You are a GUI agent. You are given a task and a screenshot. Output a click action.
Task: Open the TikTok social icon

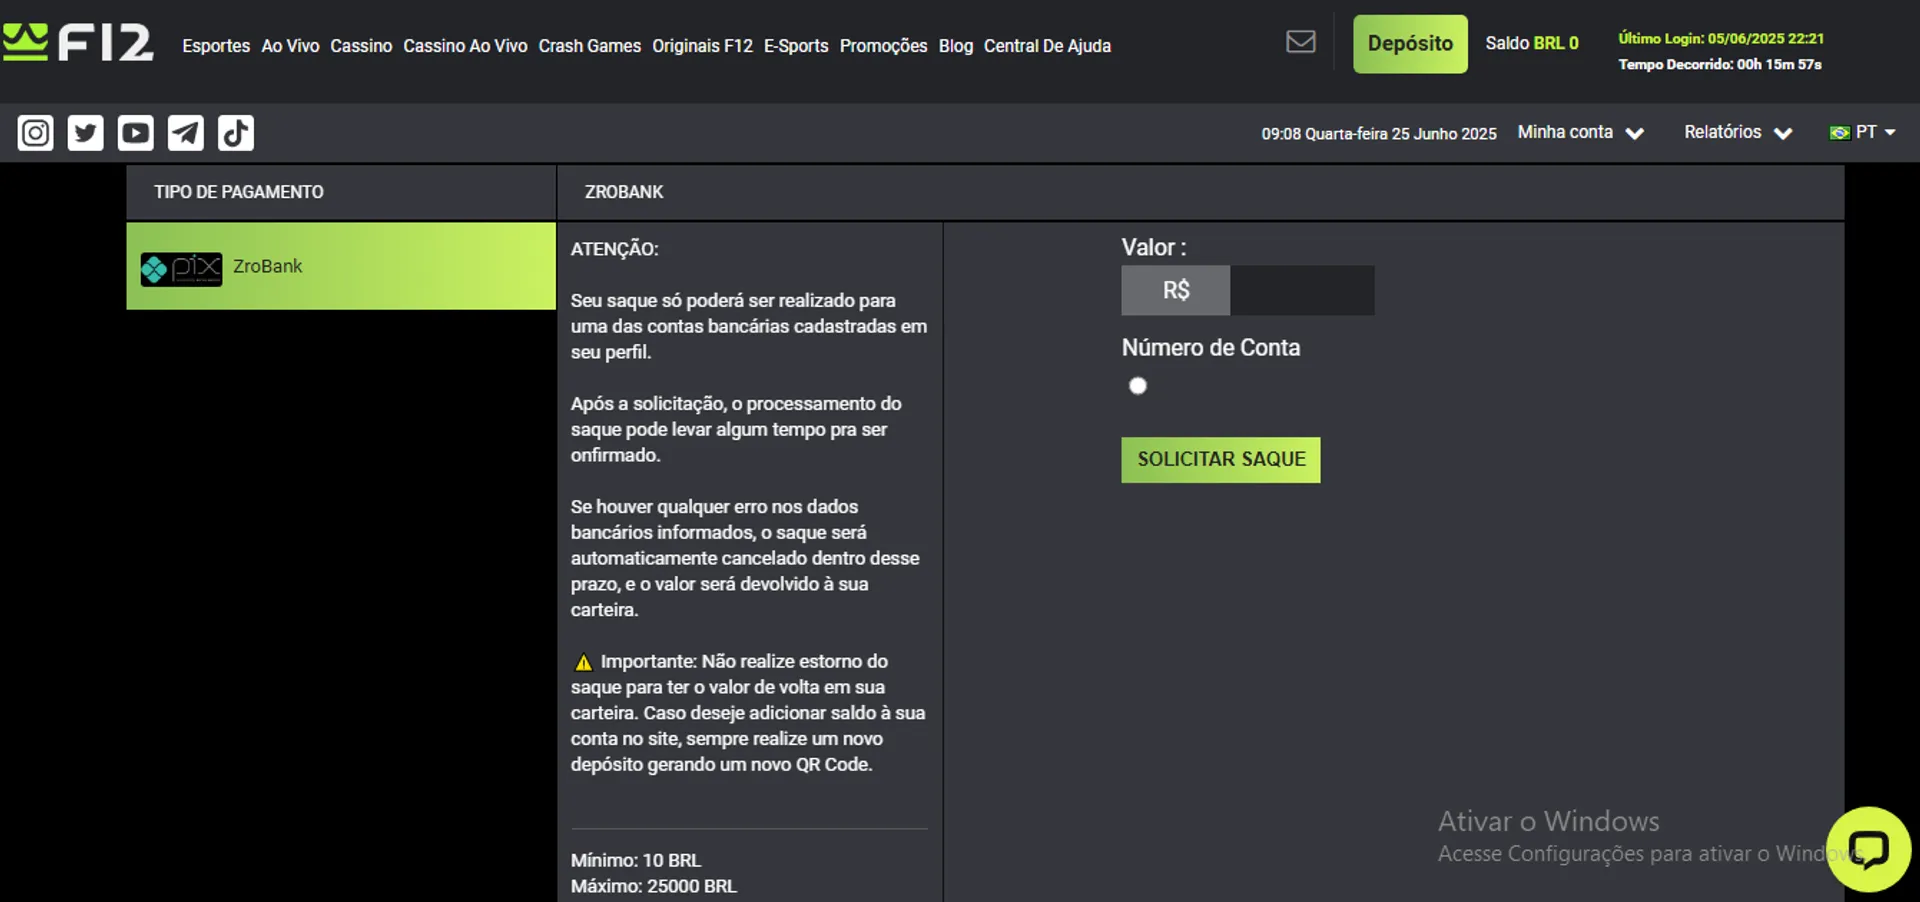pyautogui.click(x=236, y=133)
